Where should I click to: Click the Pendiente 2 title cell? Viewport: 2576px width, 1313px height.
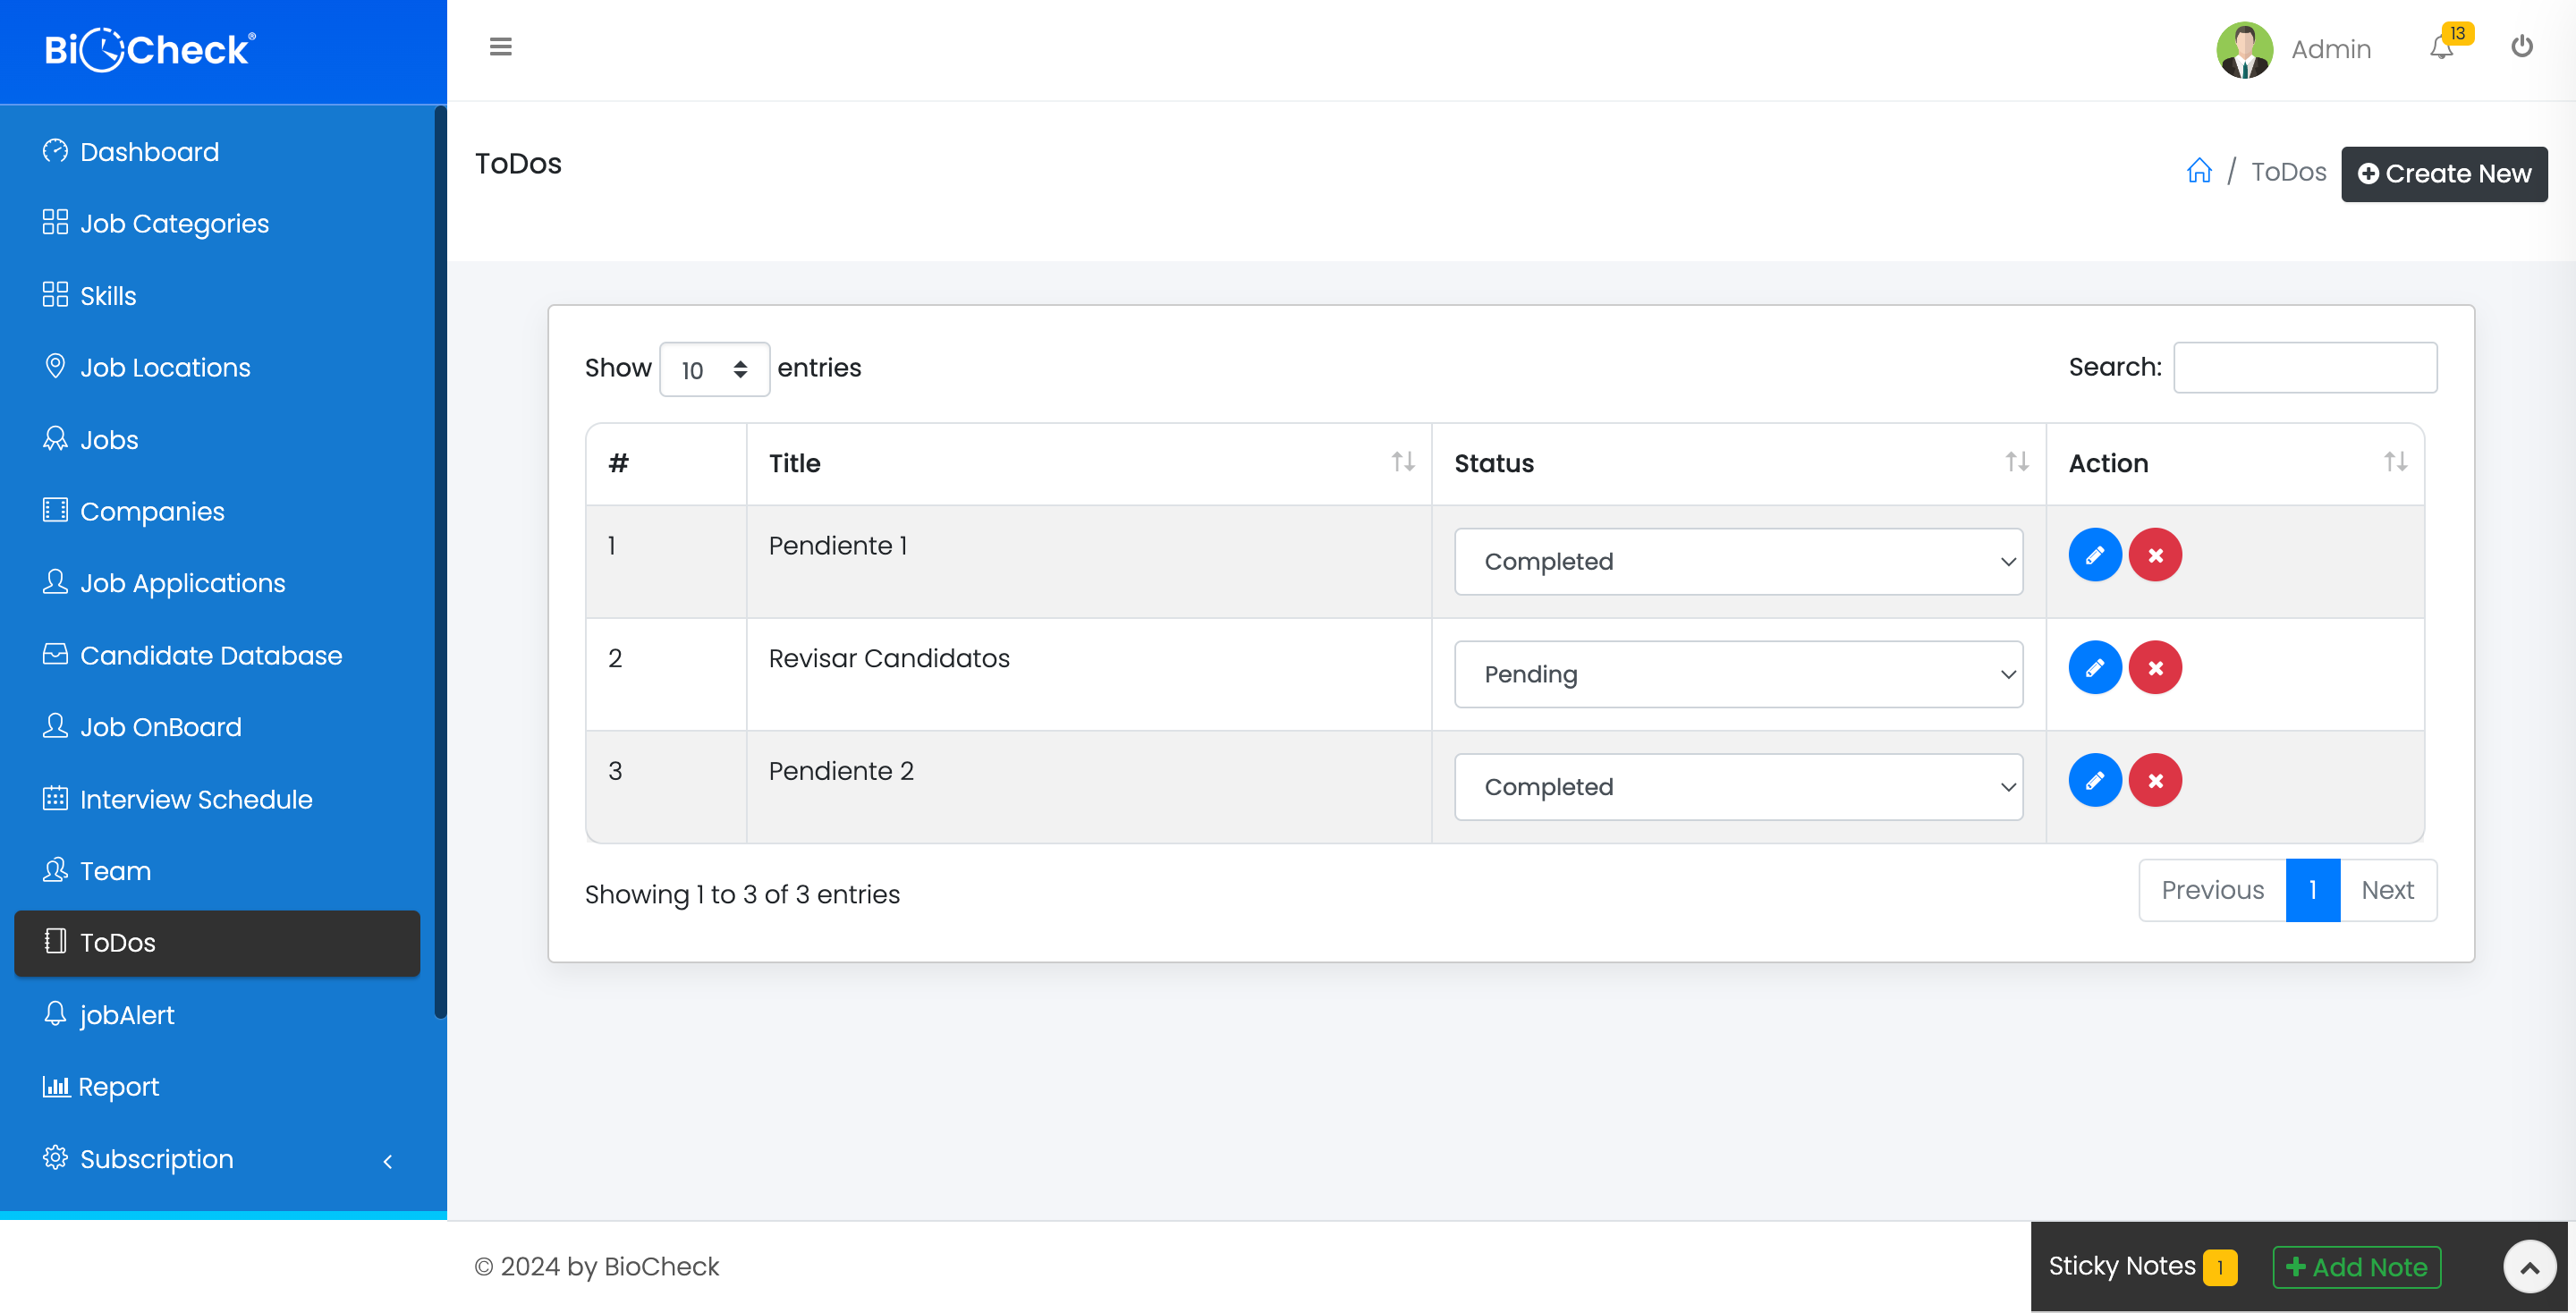[1089, 788]
